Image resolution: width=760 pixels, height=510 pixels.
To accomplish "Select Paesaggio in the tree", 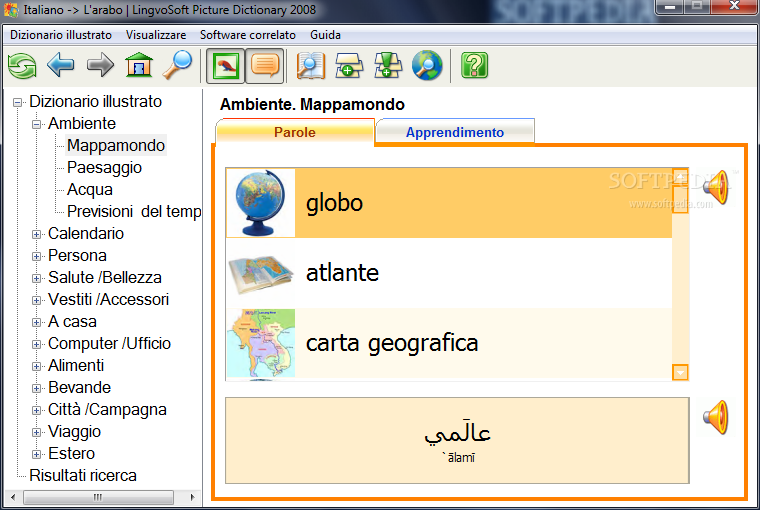I will [104, 167].
